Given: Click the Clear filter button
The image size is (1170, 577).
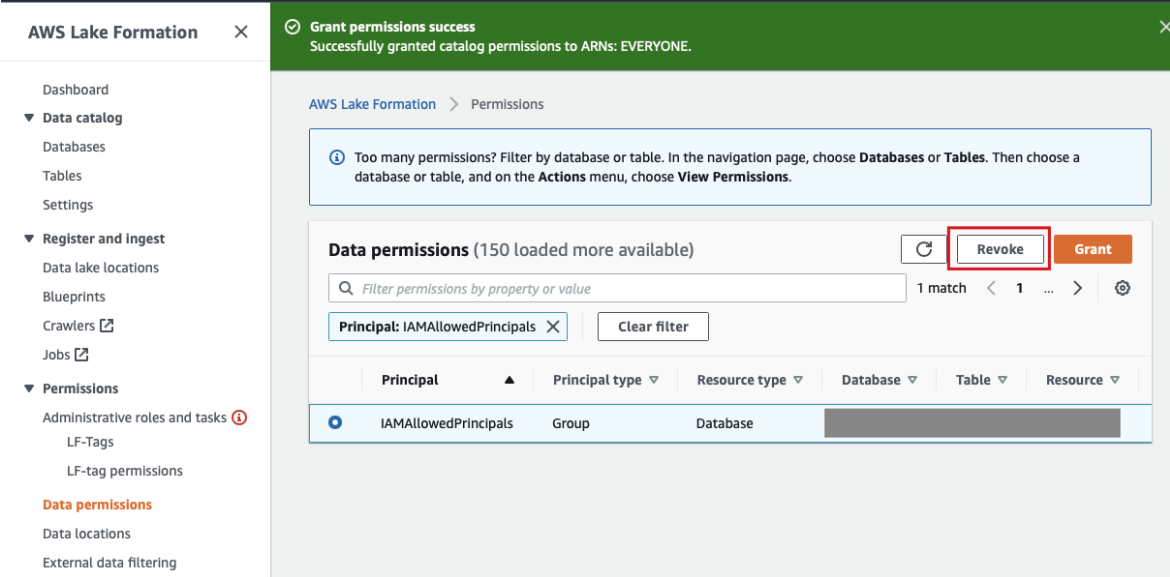Looking at the screenshot, I should tap(653, 327).
